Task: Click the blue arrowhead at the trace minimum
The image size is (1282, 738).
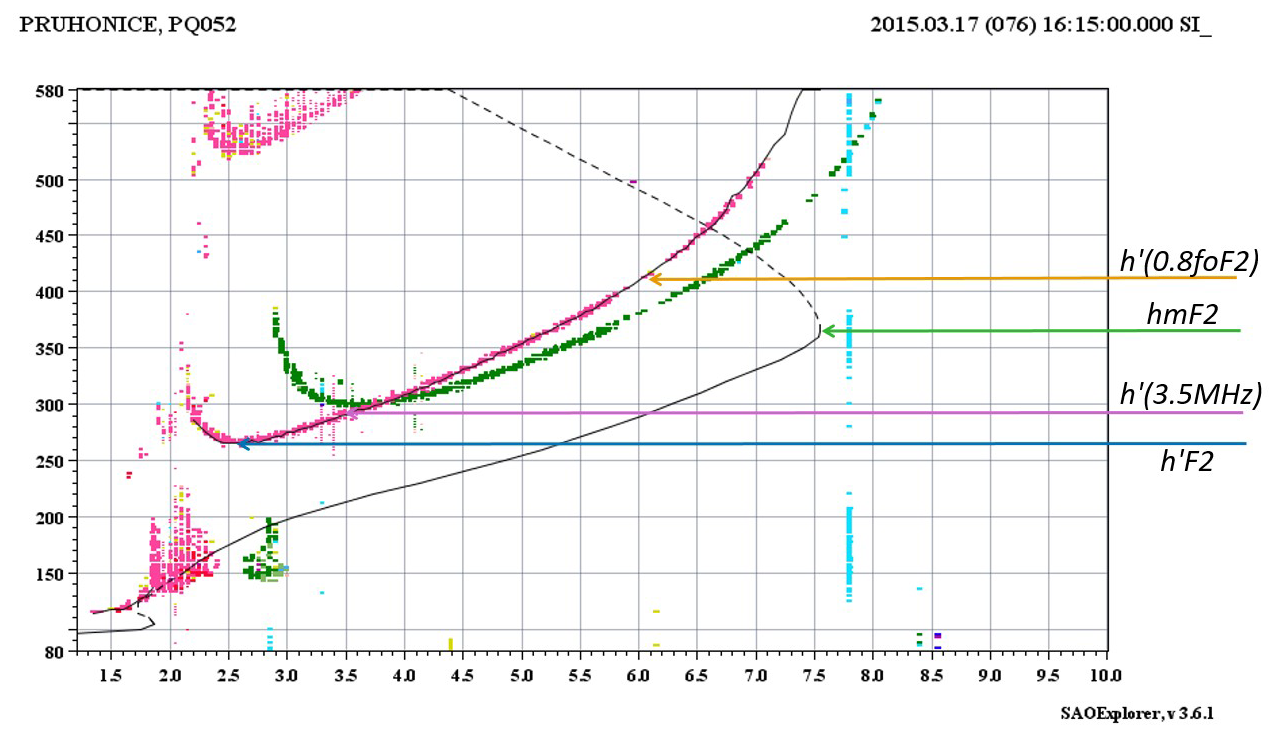Action: point(241,443)
